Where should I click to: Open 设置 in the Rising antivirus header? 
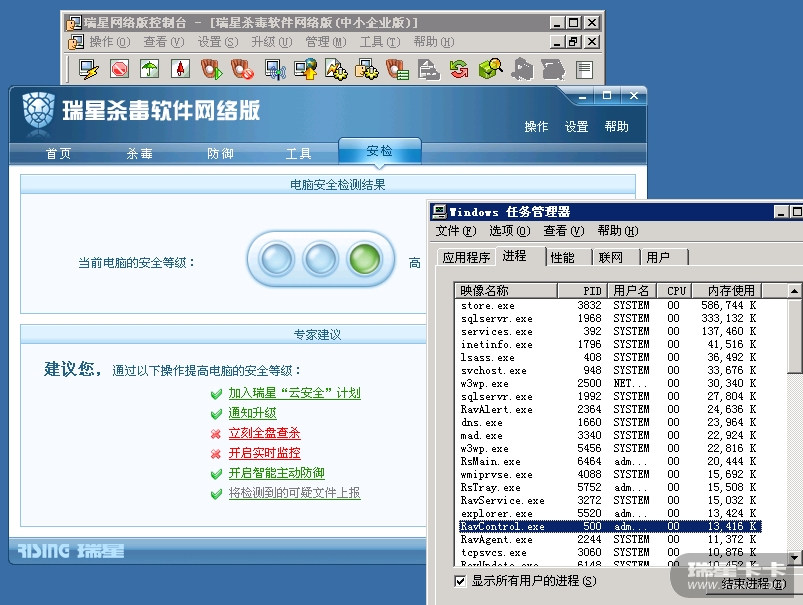coord(576,127)
